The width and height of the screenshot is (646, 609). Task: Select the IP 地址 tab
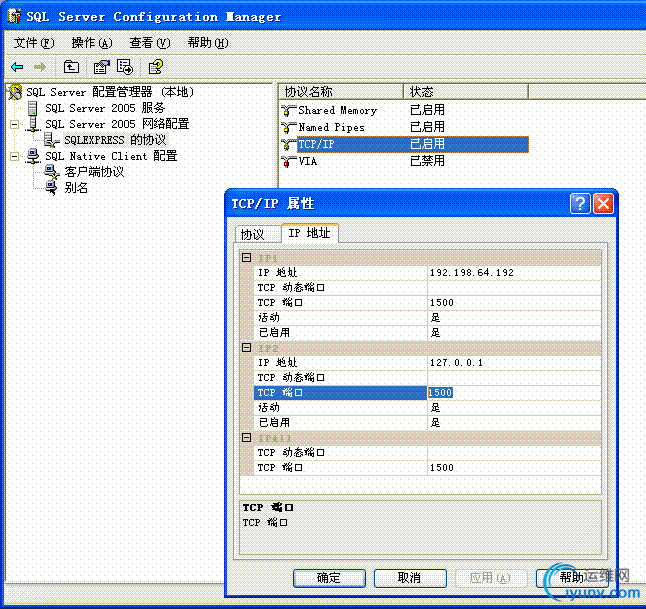click(309, 233)
